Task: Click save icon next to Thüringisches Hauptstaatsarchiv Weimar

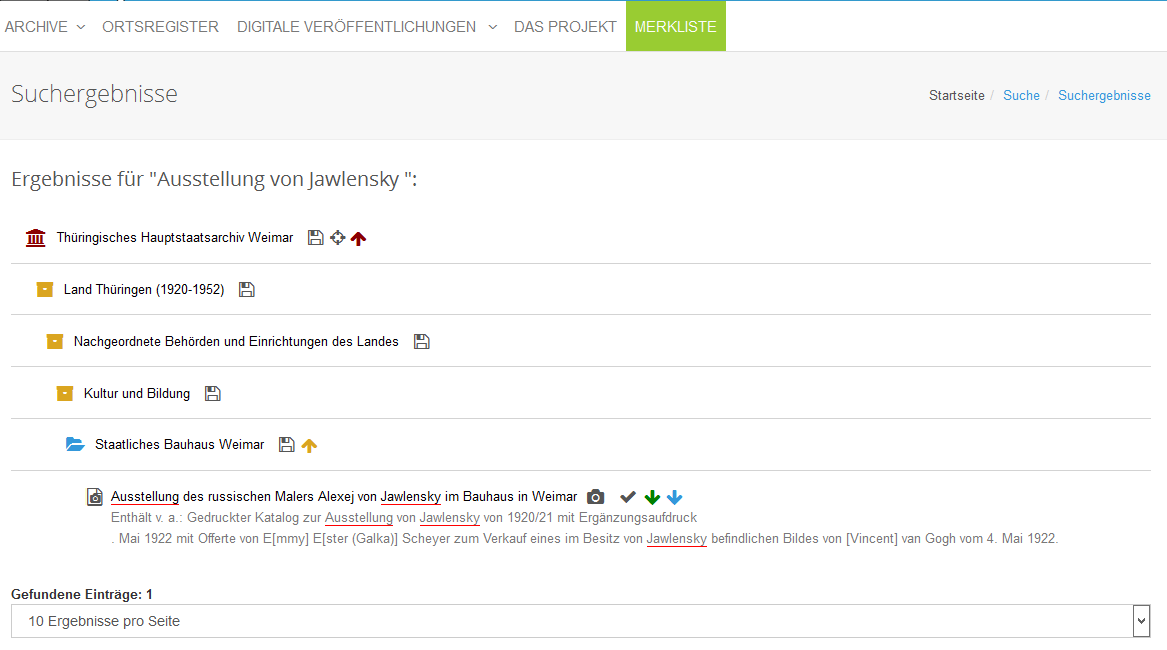Action: (x=315, y=238)
